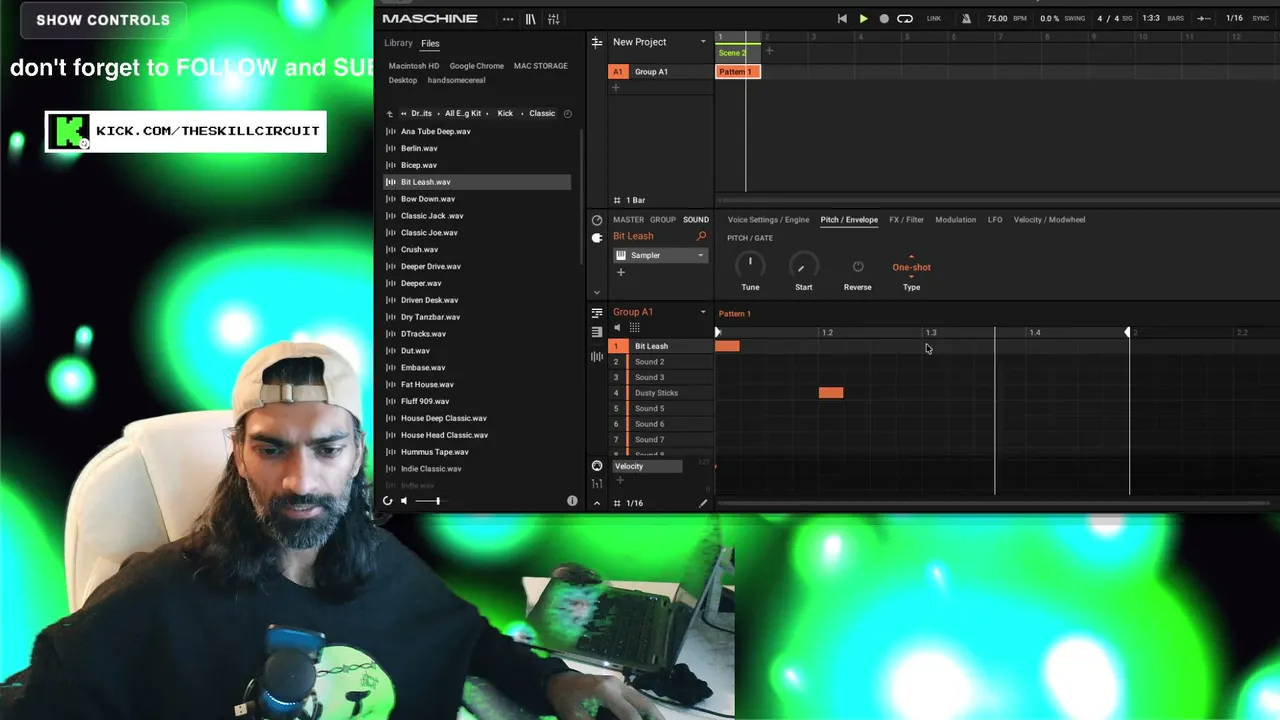1280x720 pixels.
Task: Restart playback with the skip-to-start button
Action: coord(842,18)
